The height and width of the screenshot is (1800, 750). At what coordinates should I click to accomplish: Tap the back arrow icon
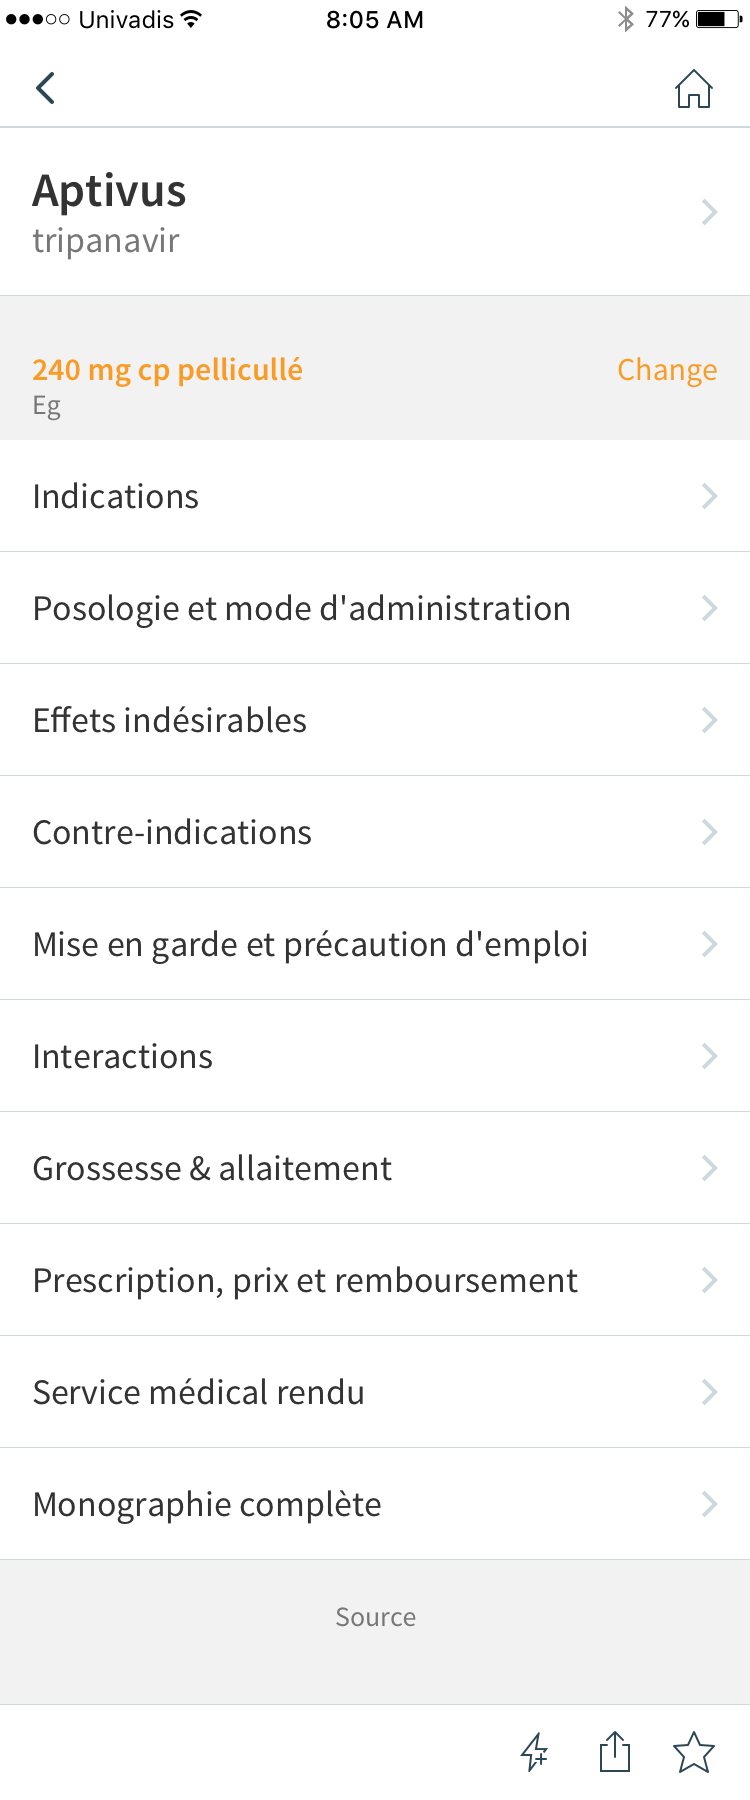click(x=45, y=88)
